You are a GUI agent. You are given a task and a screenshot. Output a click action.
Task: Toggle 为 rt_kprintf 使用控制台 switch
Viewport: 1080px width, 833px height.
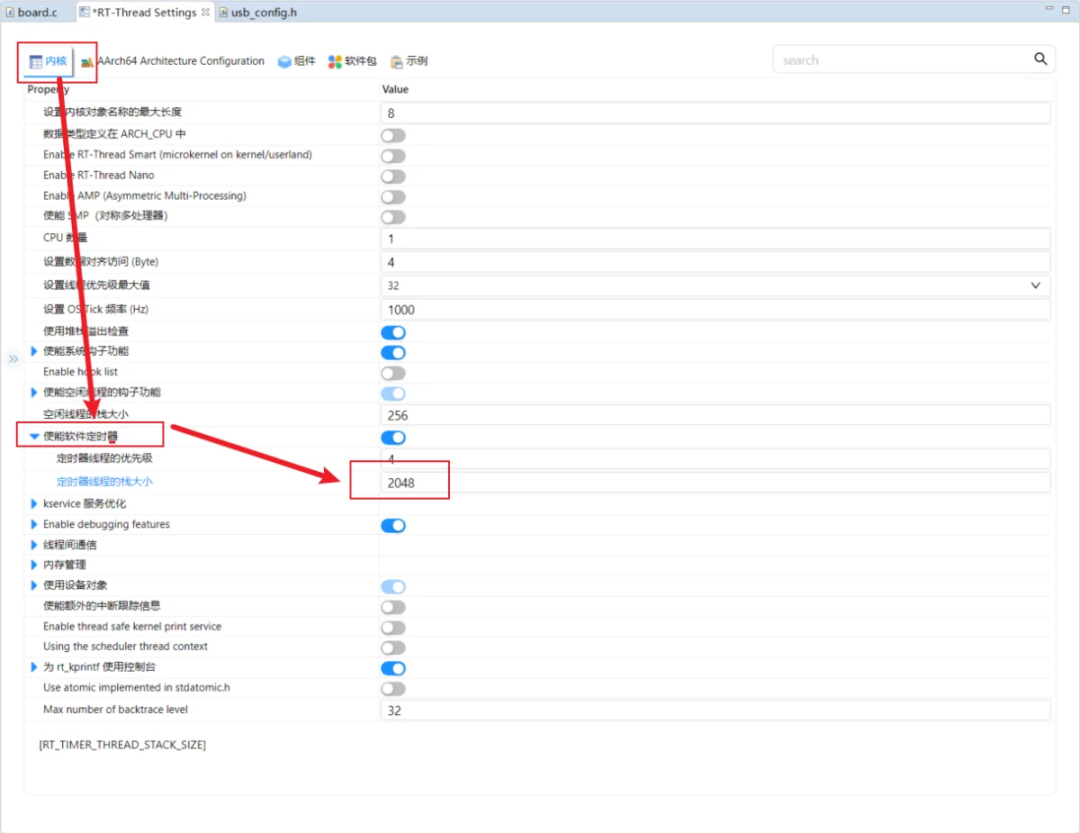click(393, 668)
